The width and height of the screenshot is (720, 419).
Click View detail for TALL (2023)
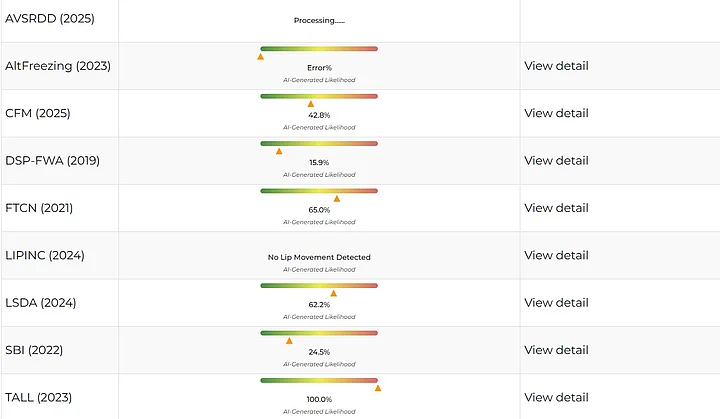[556, 397]
